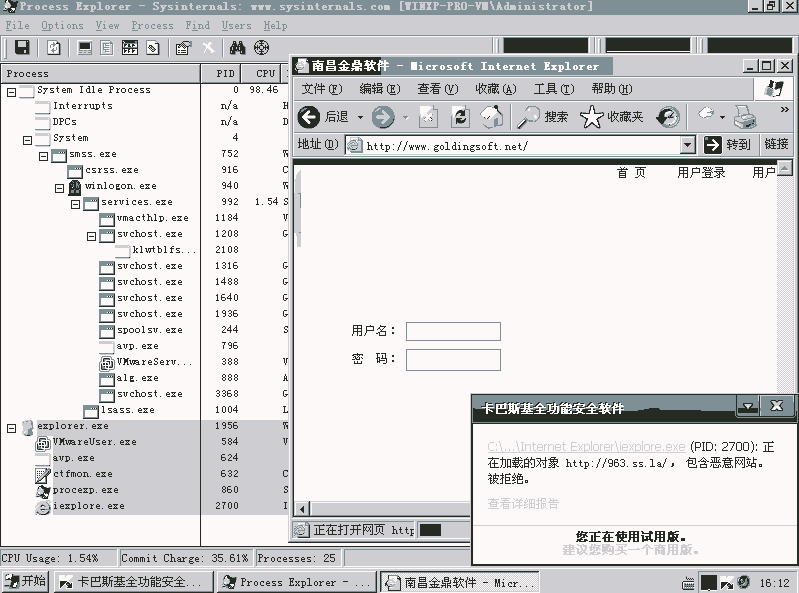Click the binoculars Find Handle icon
Image resolution: width=799 pixels, height=593 pixels.
click(x=237, y=48)
